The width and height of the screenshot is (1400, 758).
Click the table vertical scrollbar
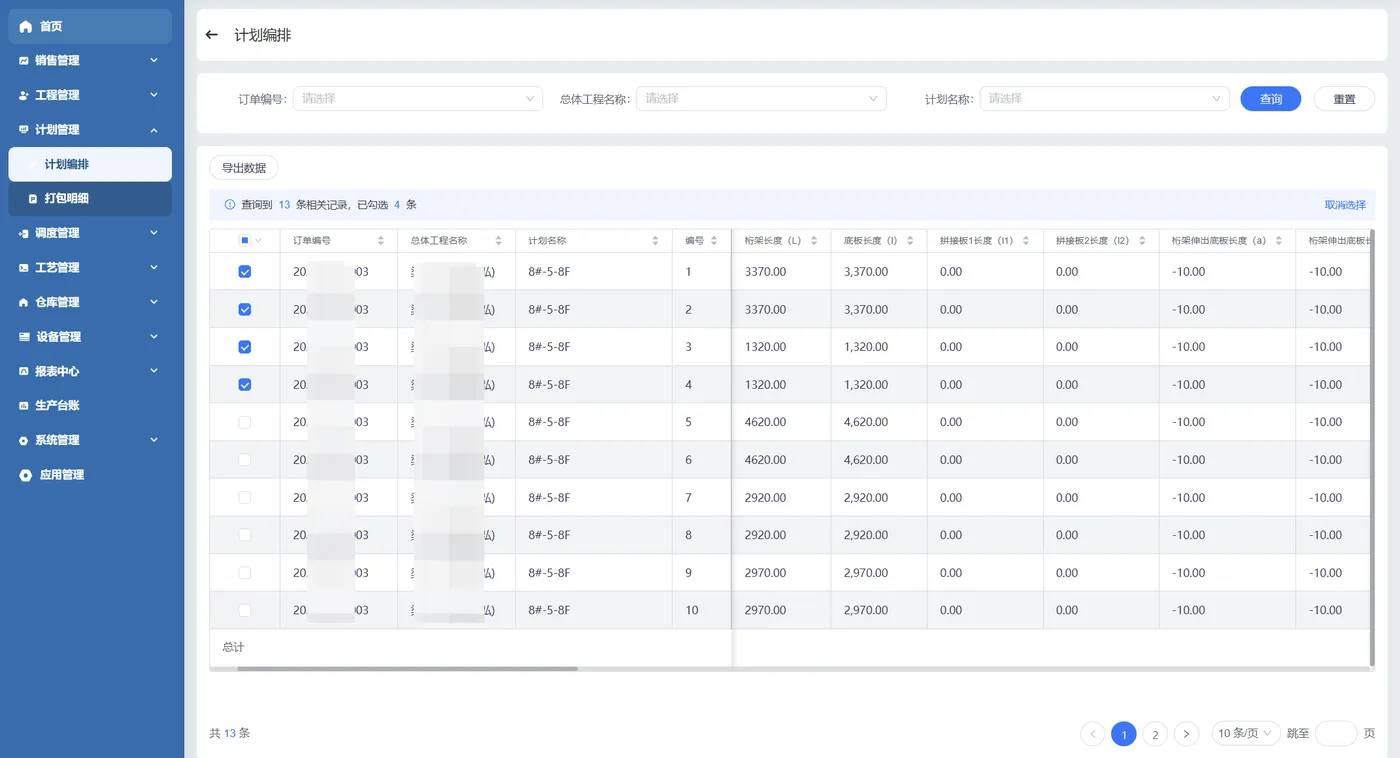click(x=1372, y=447)
